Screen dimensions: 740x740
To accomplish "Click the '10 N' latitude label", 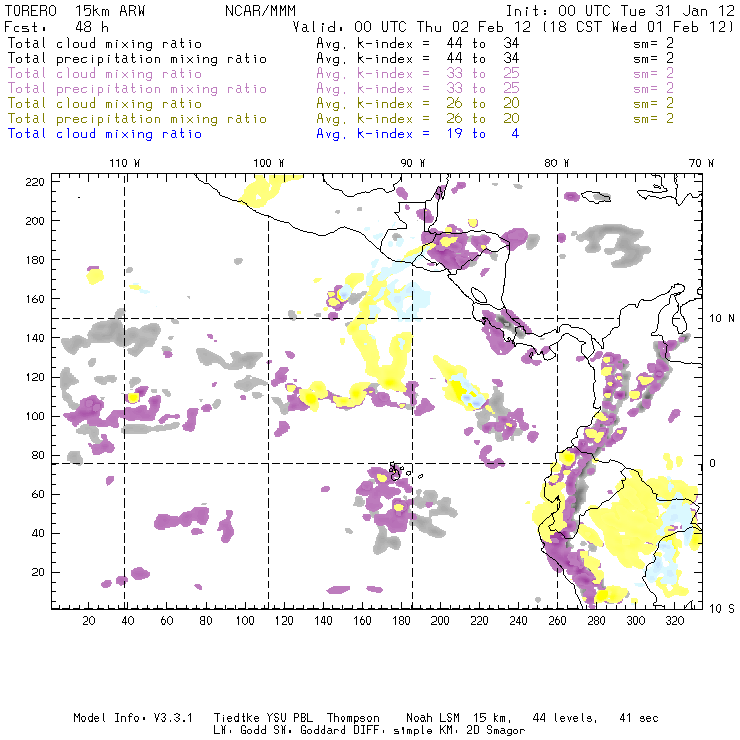I will (722, 318).
